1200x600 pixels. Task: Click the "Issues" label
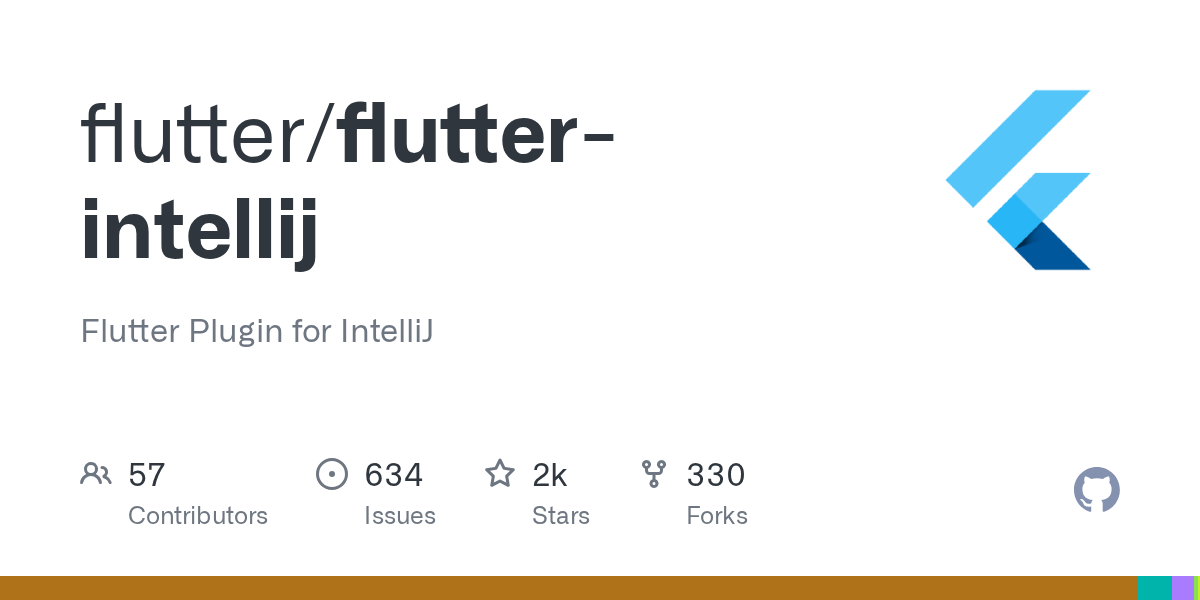click(400, 516)
